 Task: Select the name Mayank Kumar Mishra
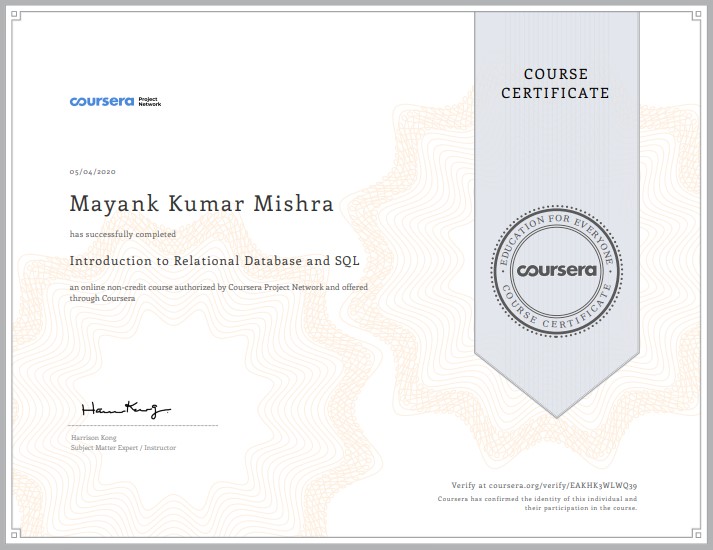[202, 204]
